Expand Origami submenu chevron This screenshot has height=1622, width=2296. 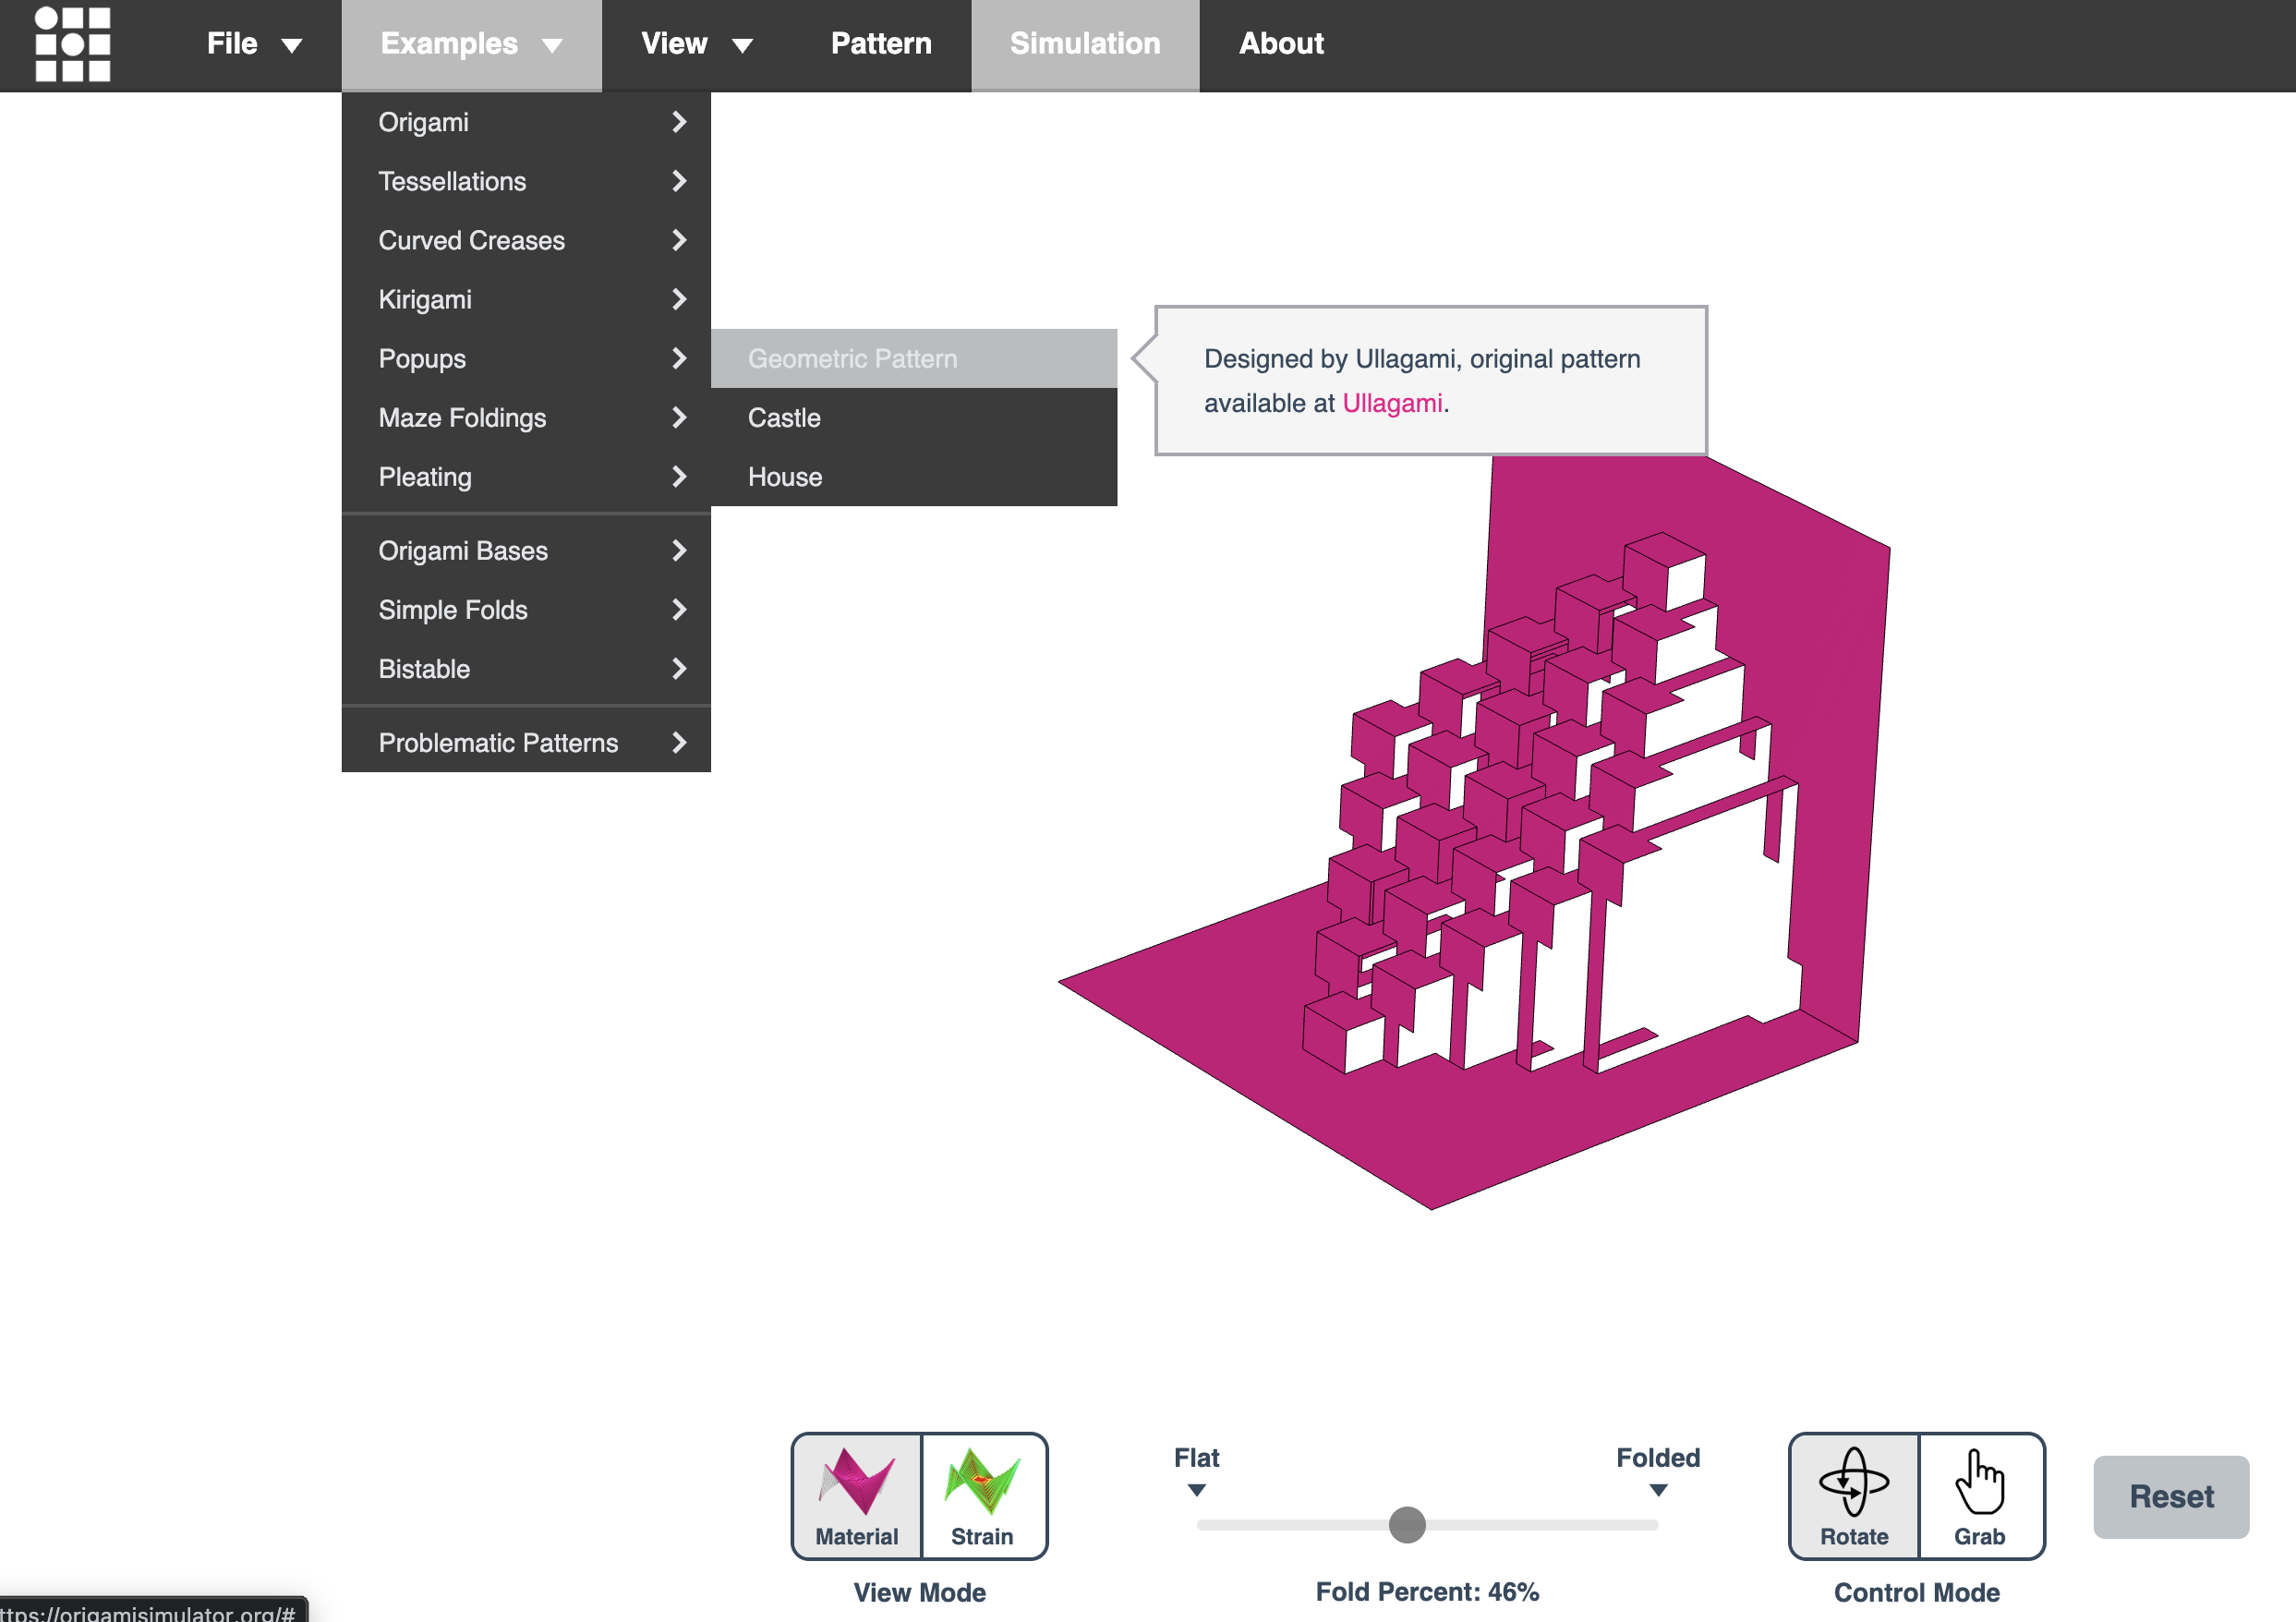click(679, 122)
